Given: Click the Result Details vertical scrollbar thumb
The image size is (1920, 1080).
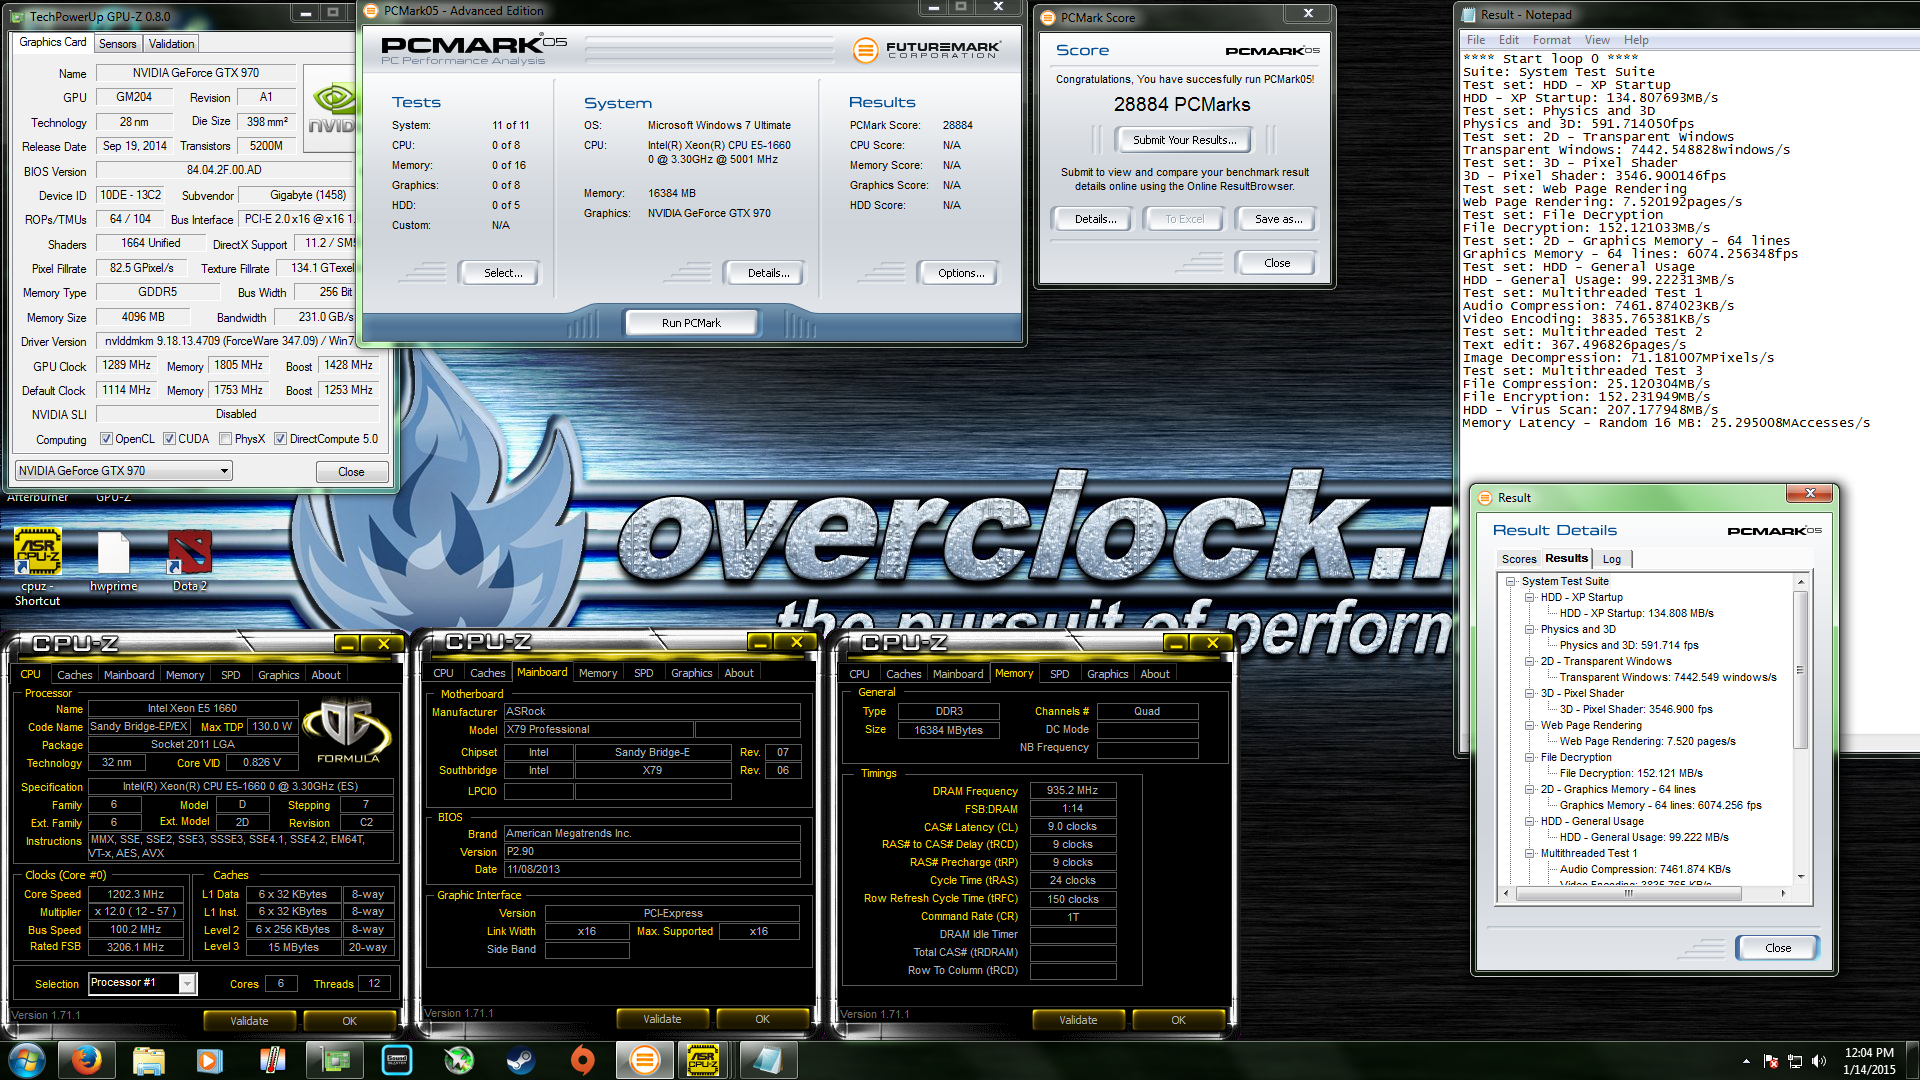Looking at the screenshot, I should tap(1800, 670).
